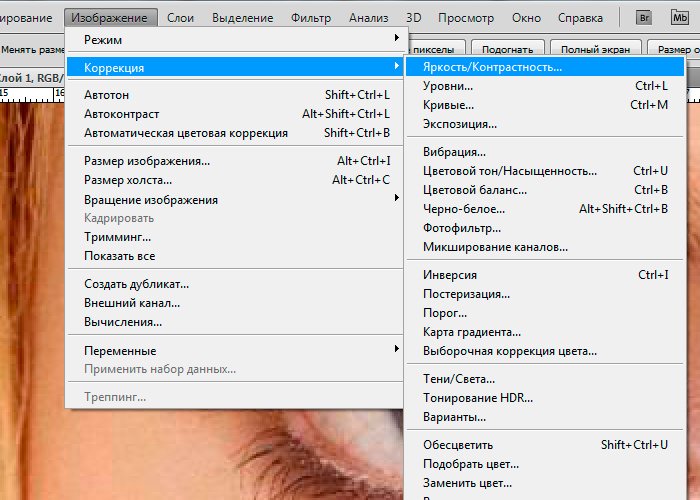700x500 pixels.
Task: Select Цветовой тон/Насыщенность option
Action: coord(502,171)
